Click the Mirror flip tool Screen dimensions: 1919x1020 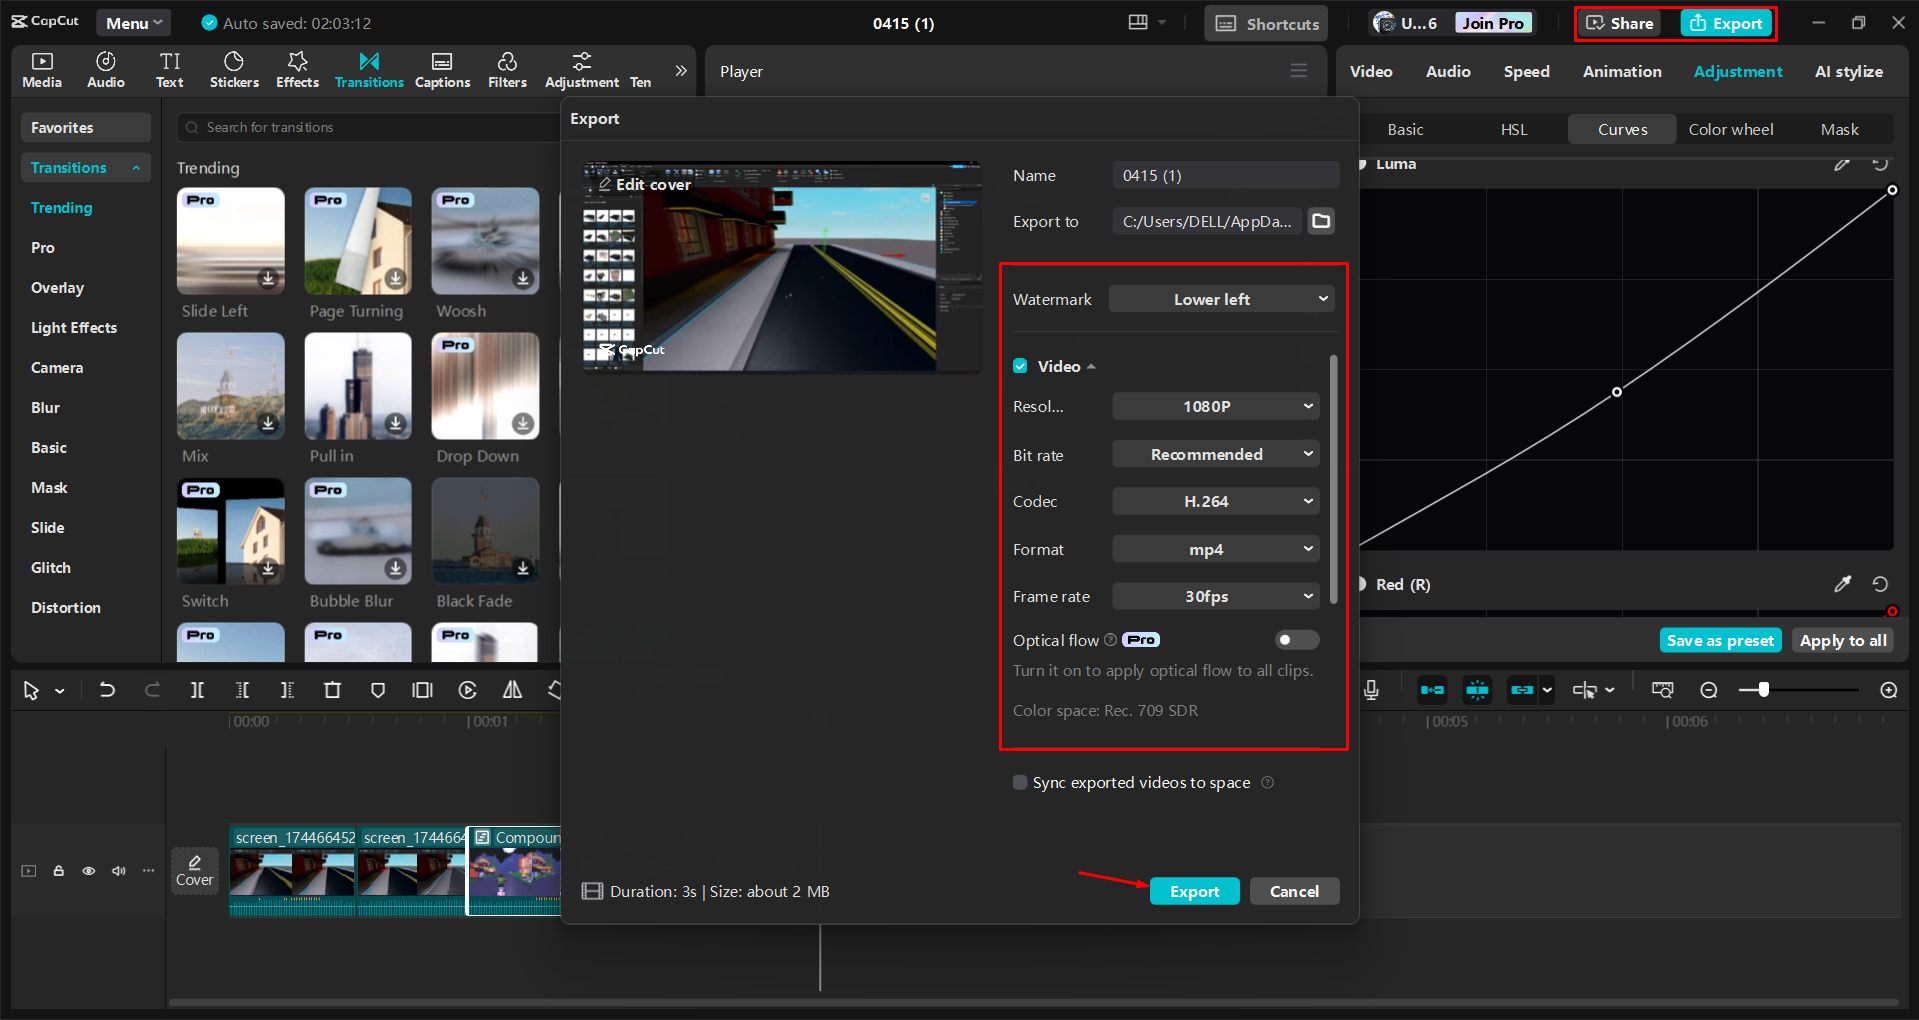click(512, 690)
